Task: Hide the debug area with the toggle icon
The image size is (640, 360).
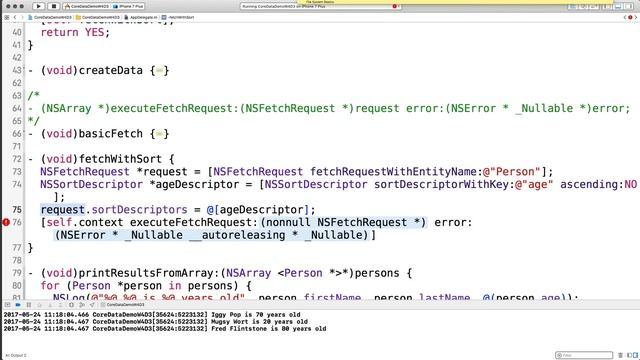Action: coord(7,305)
